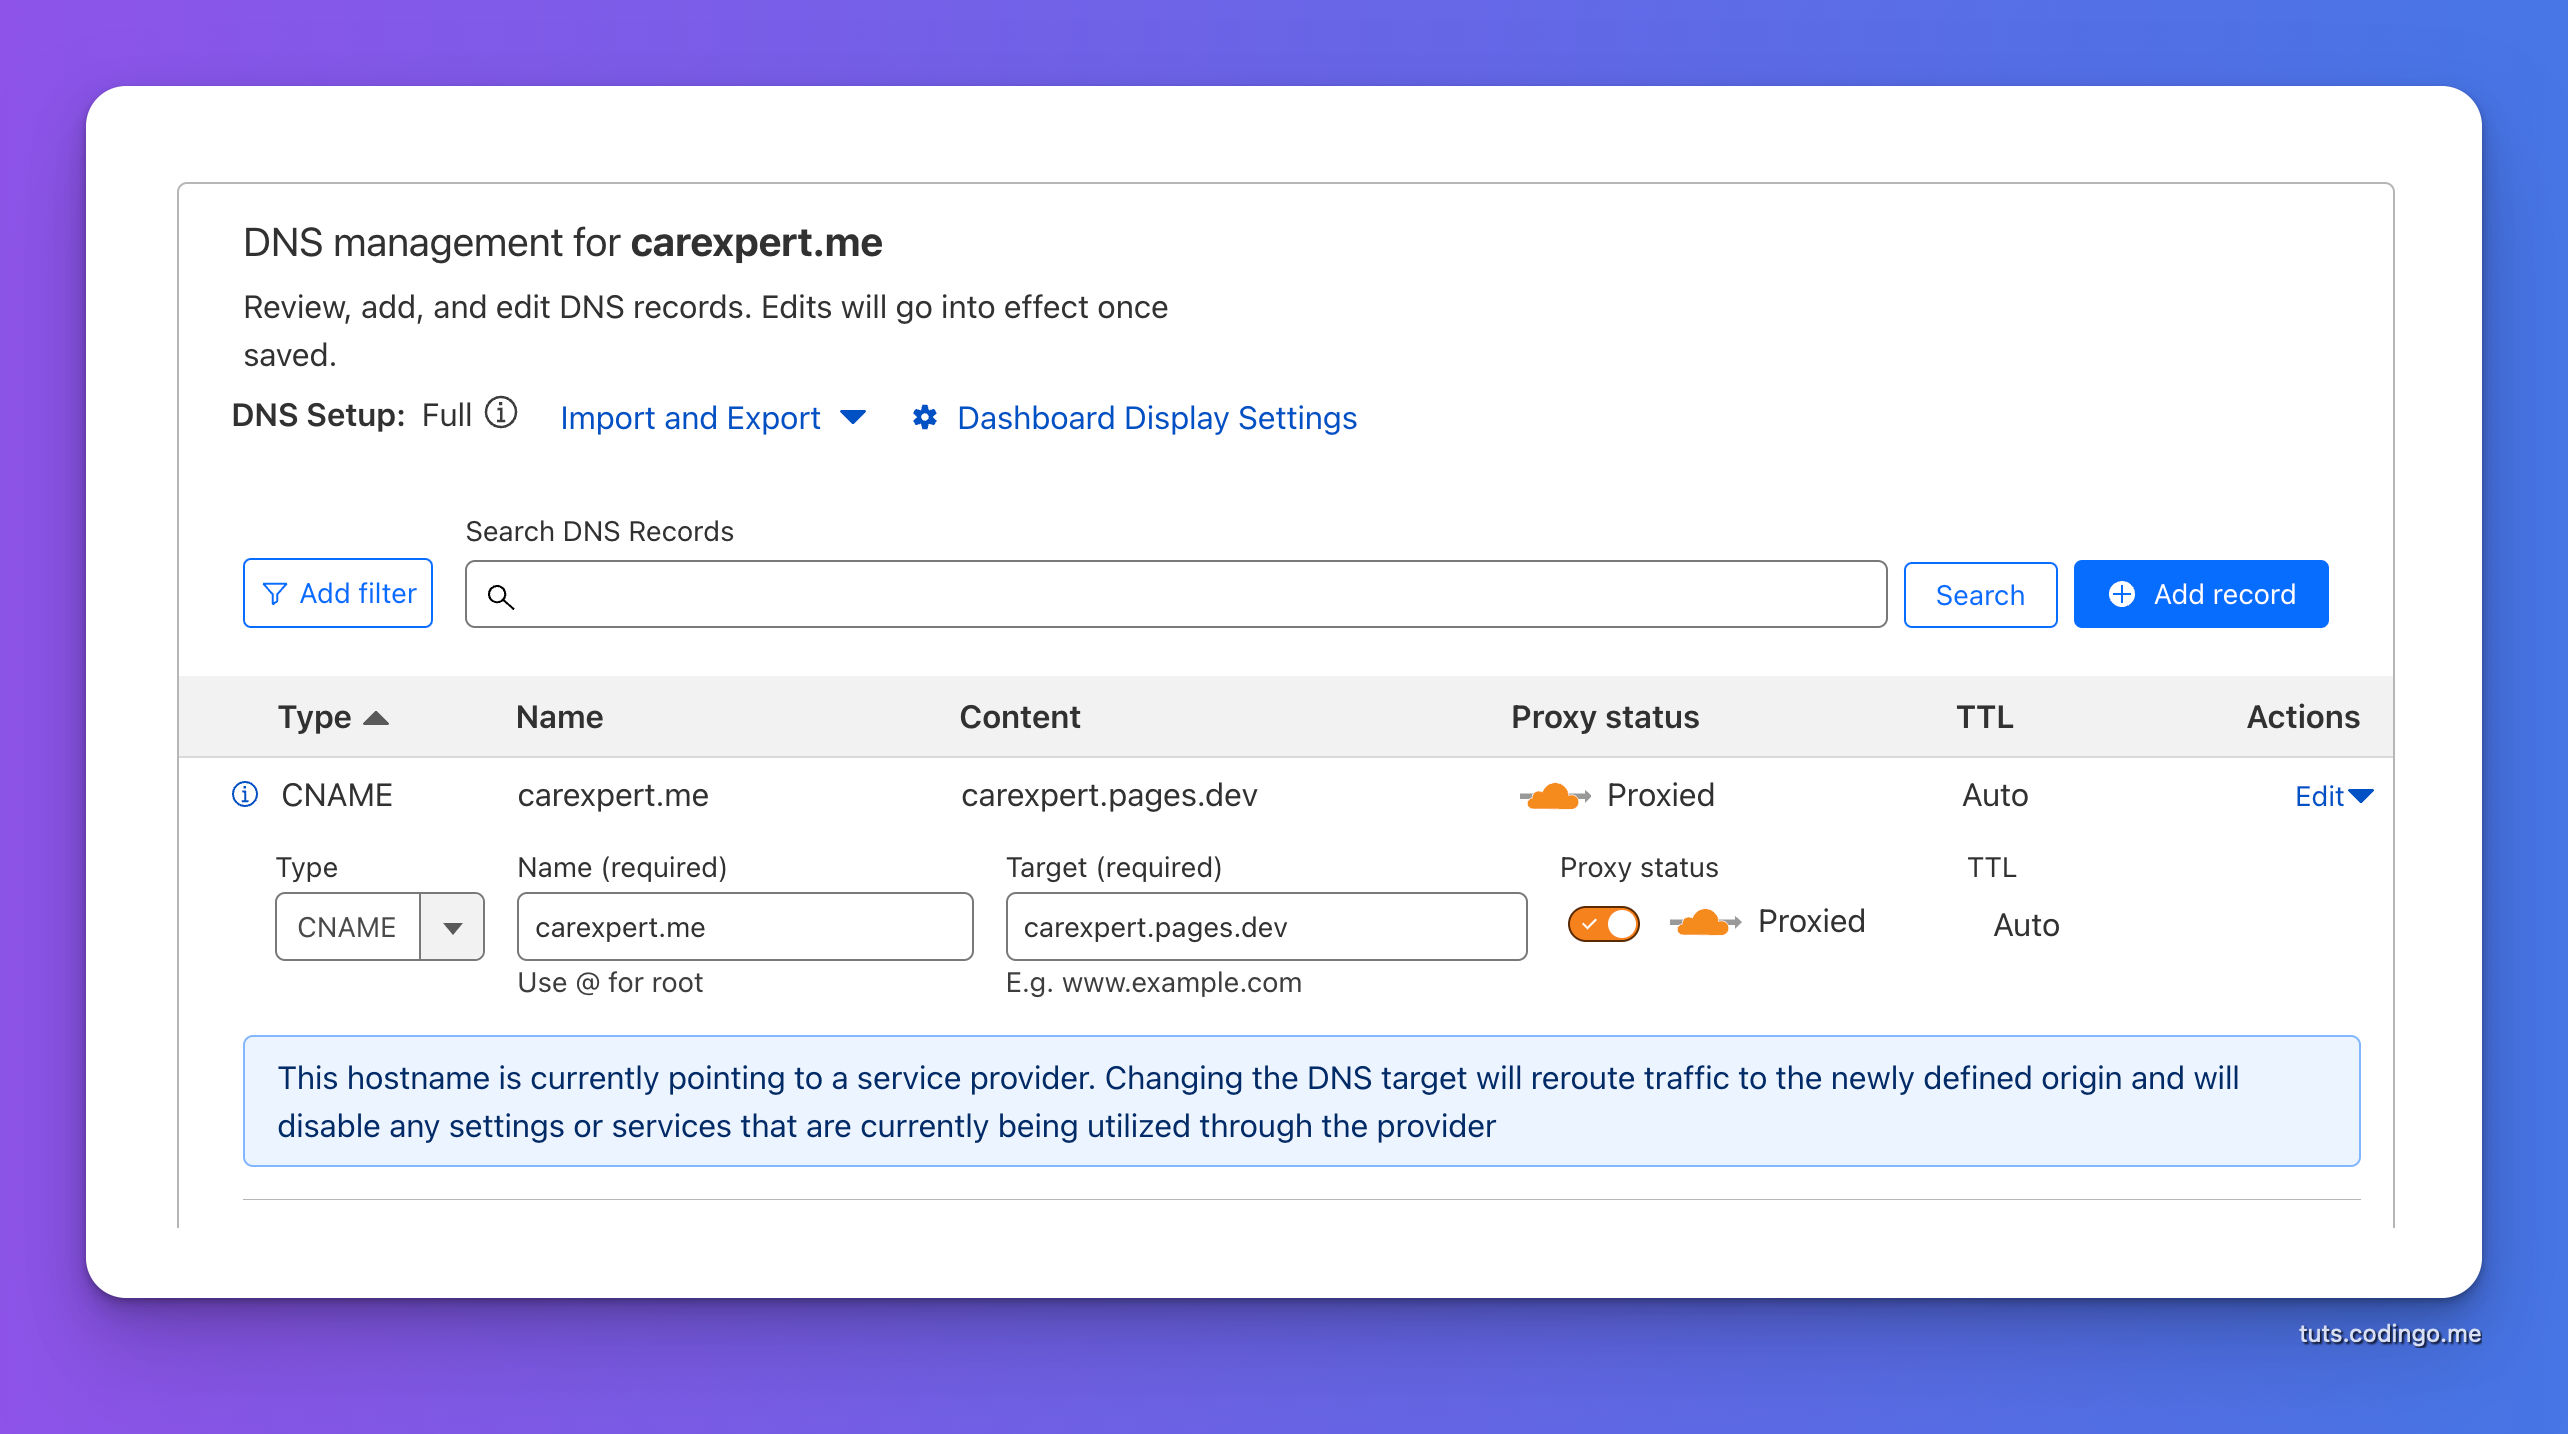
Task: Click the Name column header
Action: tap(559, 717)
